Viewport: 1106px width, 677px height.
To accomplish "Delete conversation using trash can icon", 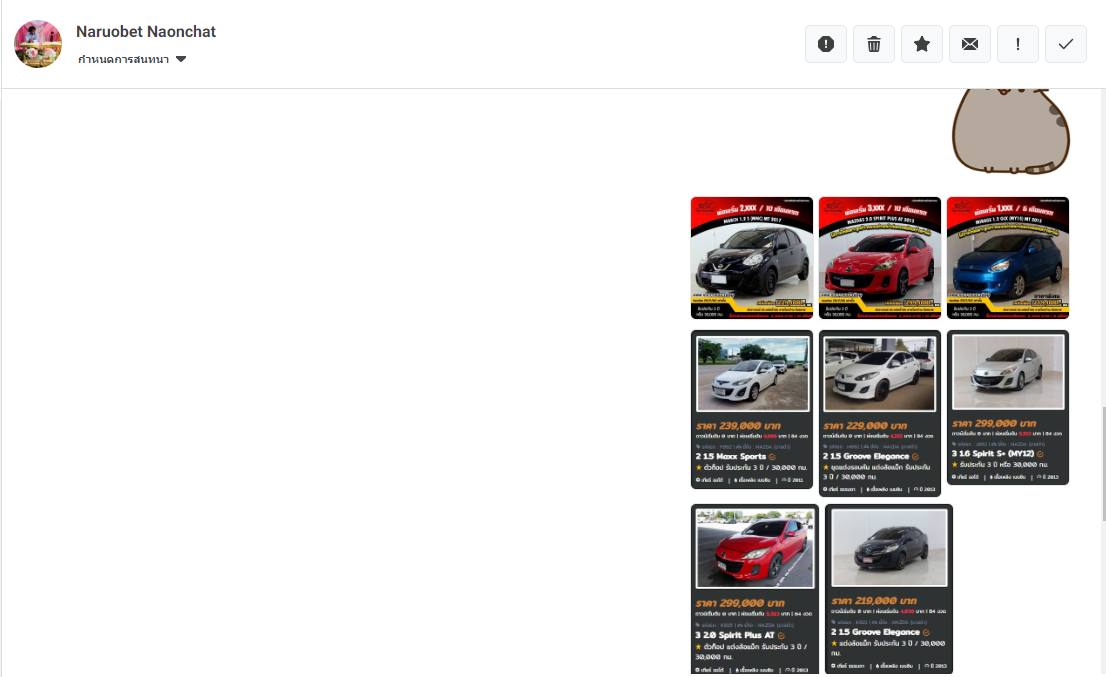I will coord(874,44).
